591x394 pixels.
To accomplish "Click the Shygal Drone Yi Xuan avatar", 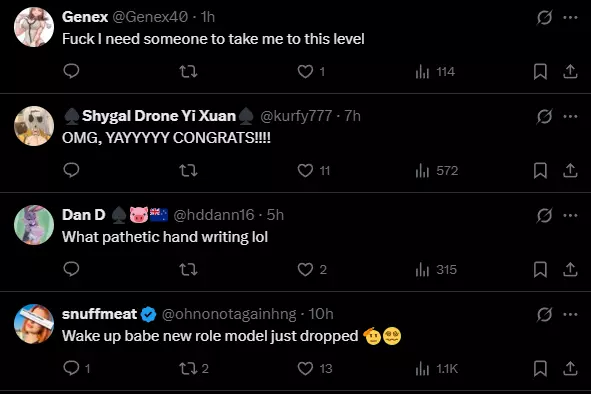I will pos(34,126).
